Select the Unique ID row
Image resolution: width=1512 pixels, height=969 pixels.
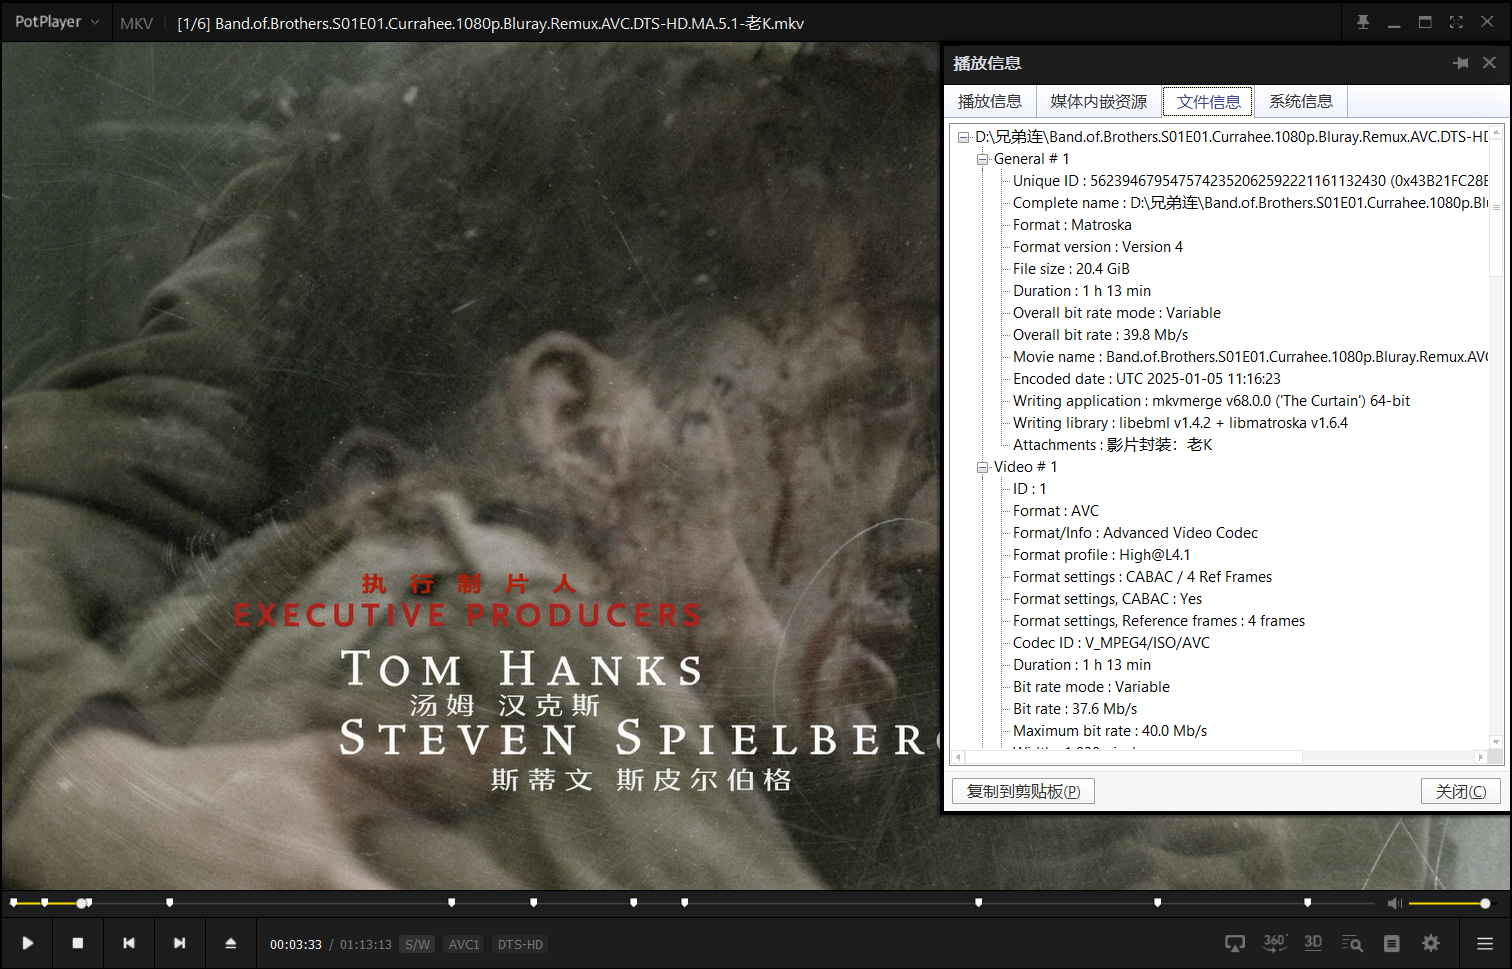1250,181
